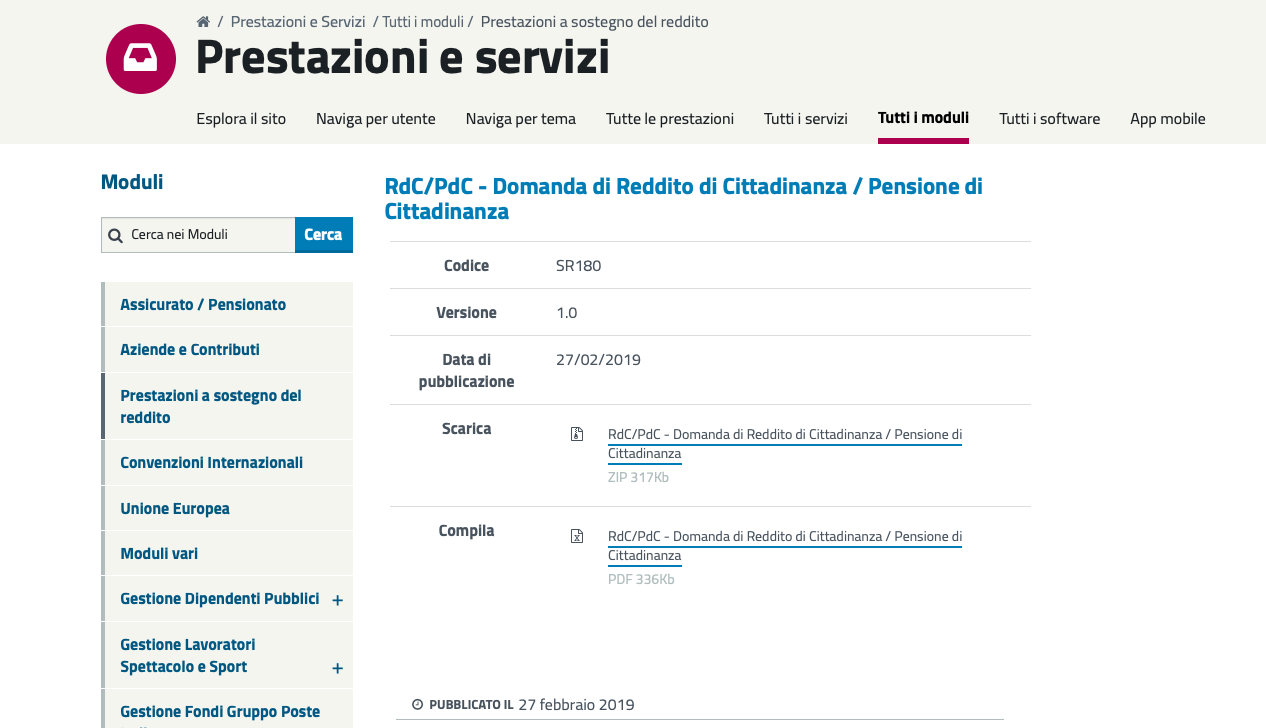Open App mobile section
Image resolution: width=1266 pixels, height=728 pixels.
tap(1168, 118)
